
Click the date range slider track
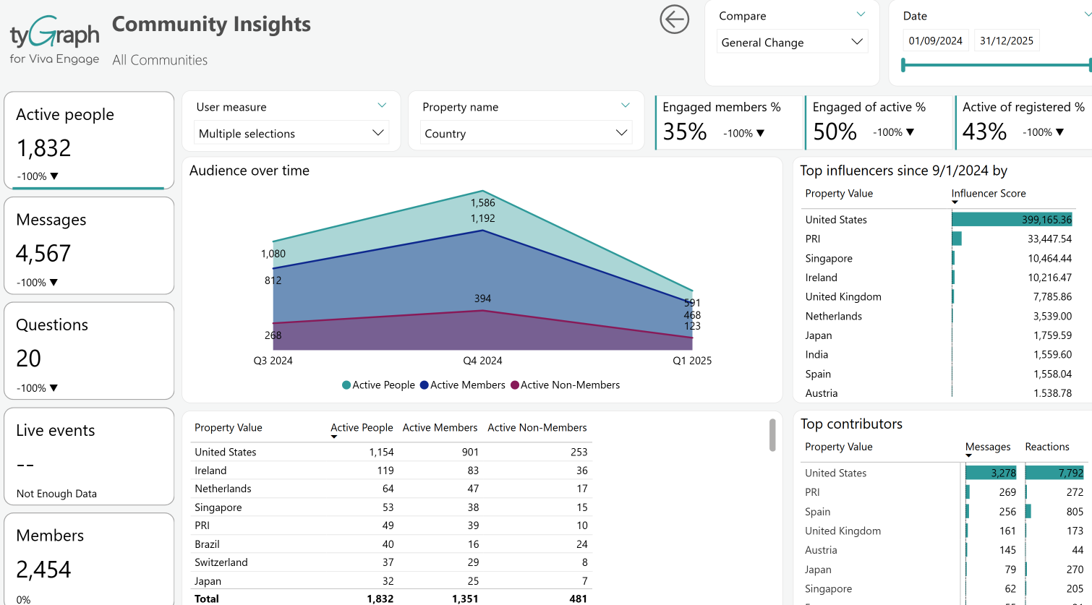(x=997, y=65)
